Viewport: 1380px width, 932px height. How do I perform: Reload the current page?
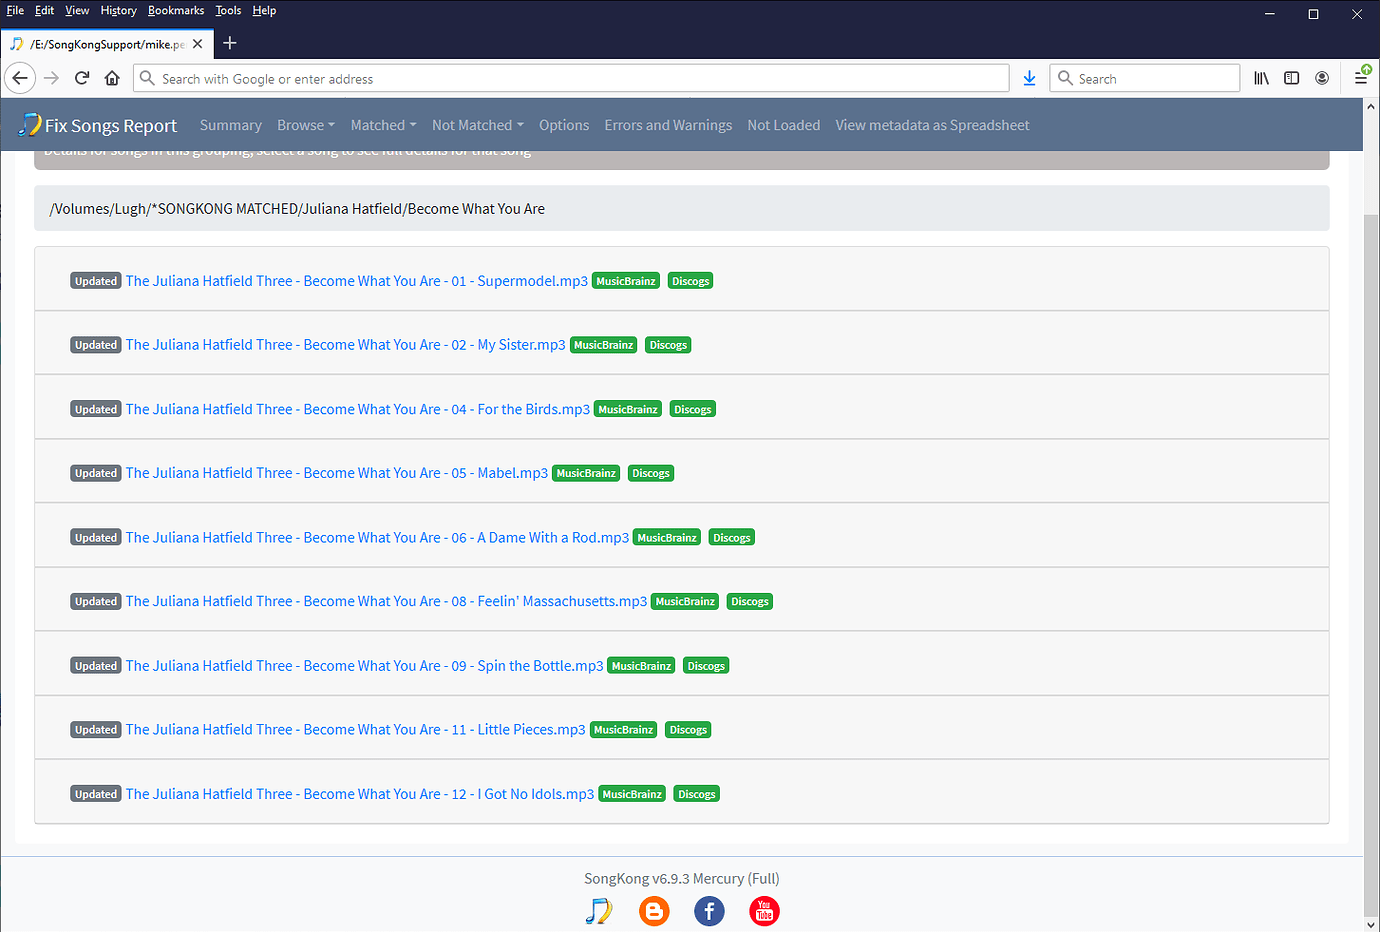coord(82,78)
